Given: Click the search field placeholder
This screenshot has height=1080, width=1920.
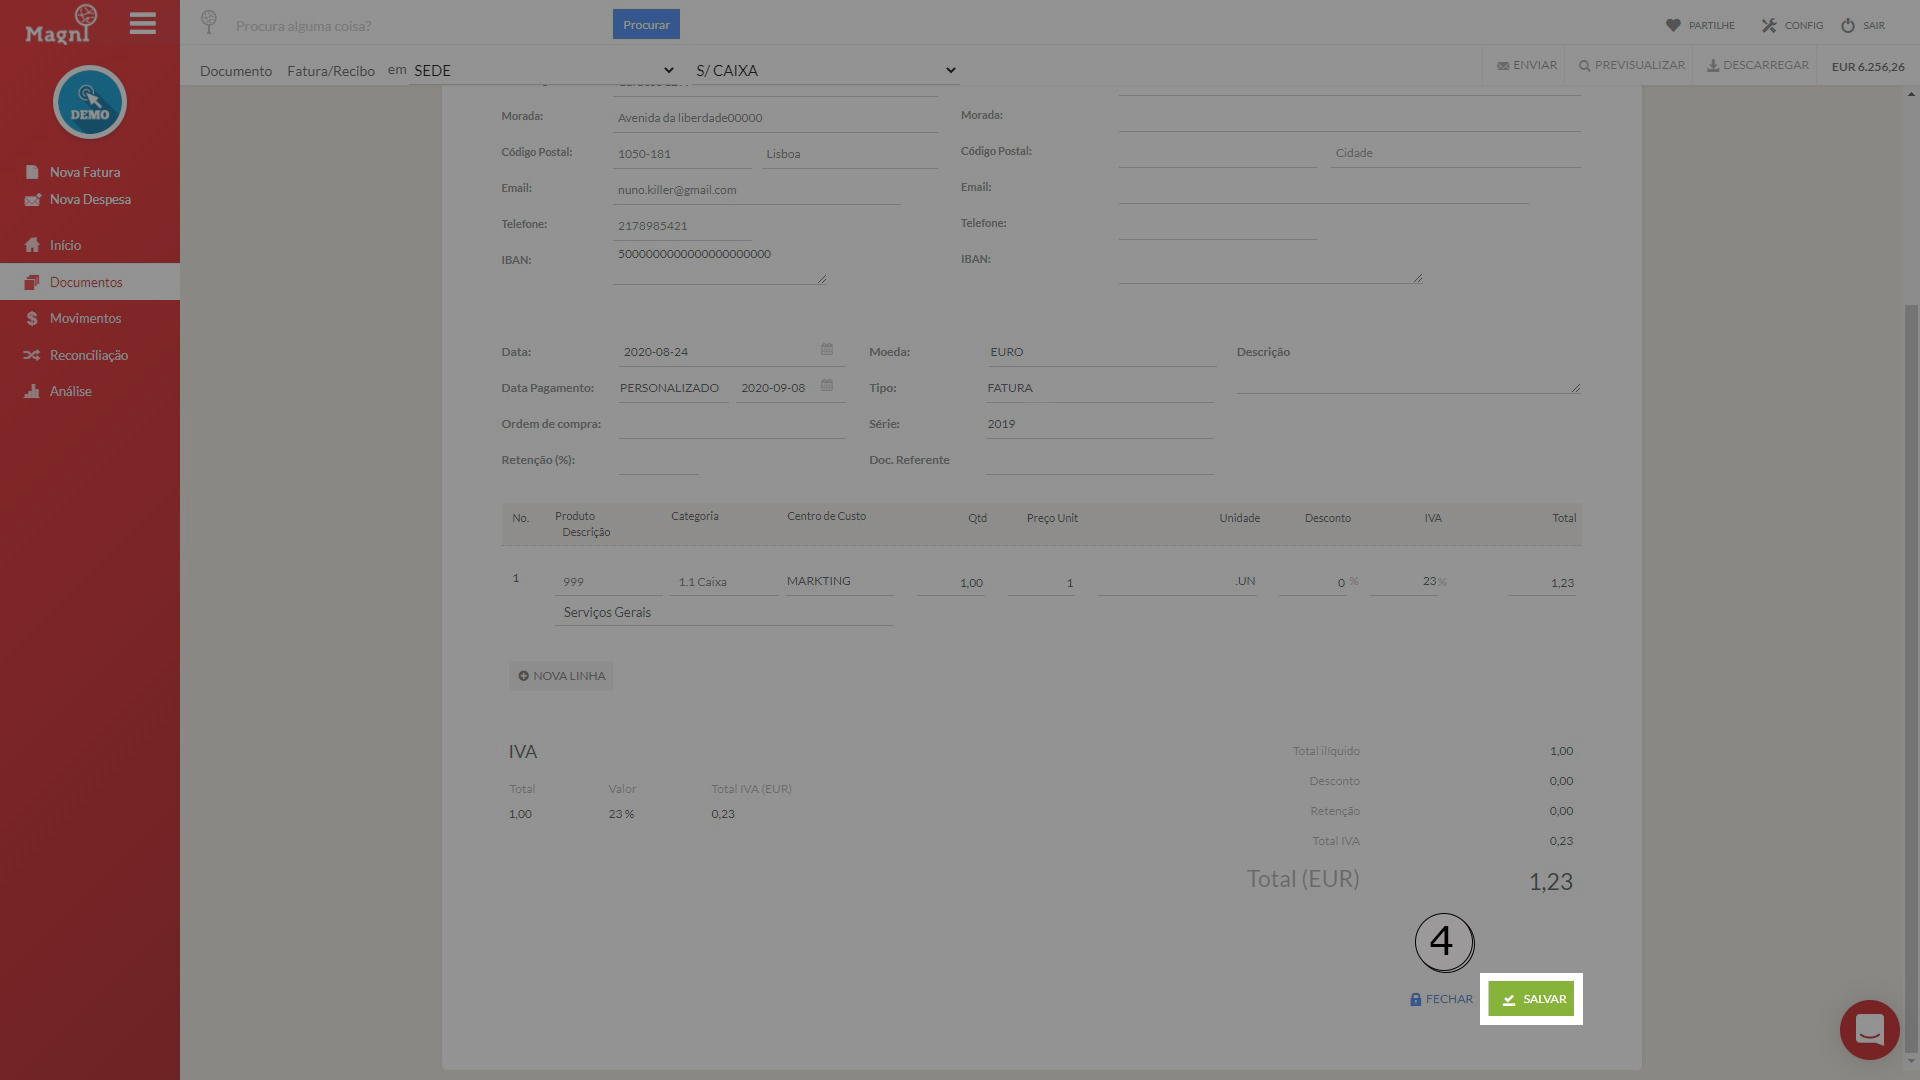Looking at the screenshot, I should tap(303, 26).
